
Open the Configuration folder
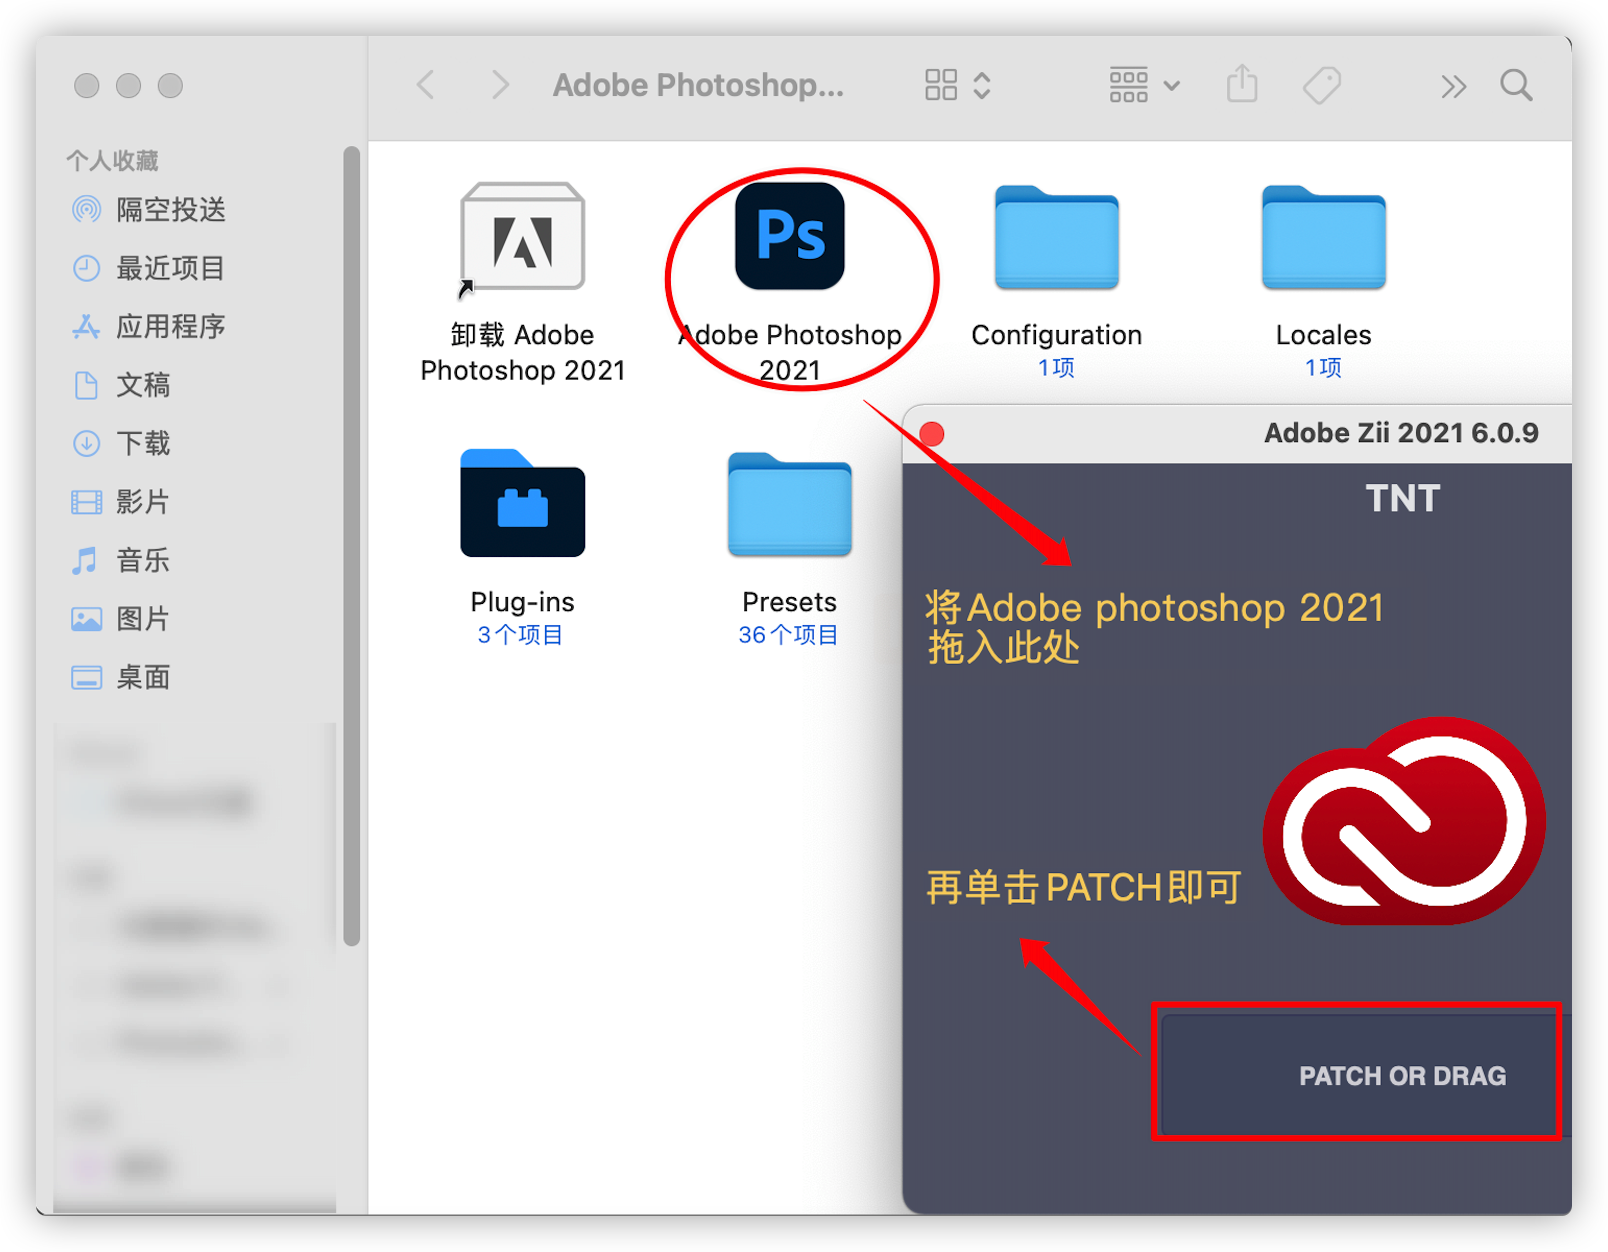coord(1055,240)
